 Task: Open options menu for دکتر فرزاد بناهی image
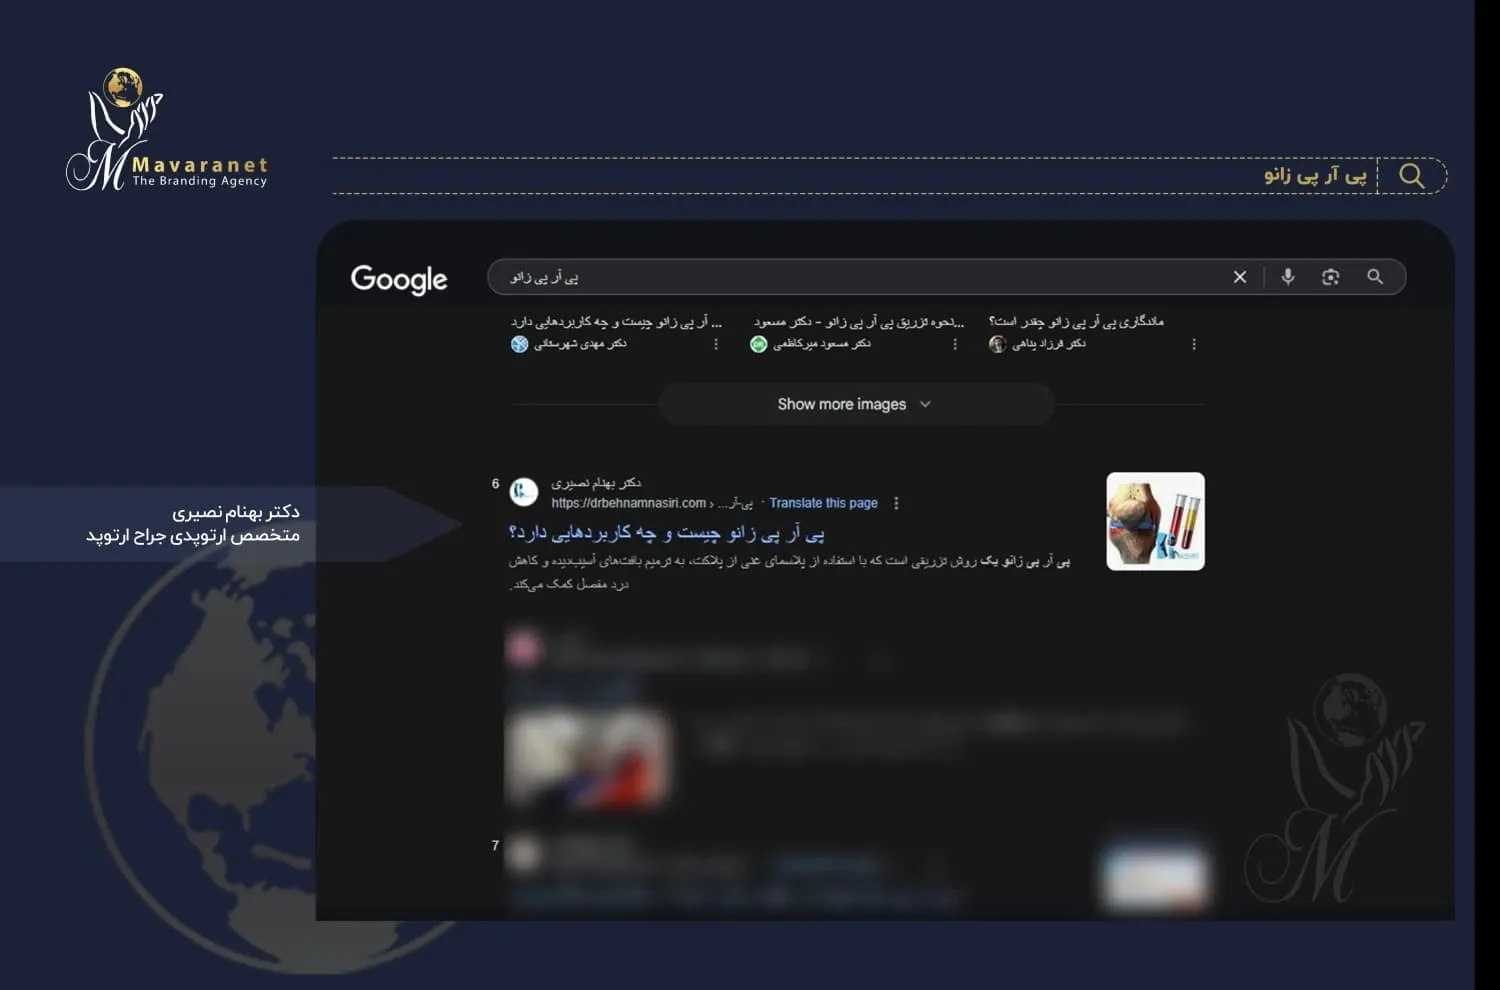pos(1194,344)
